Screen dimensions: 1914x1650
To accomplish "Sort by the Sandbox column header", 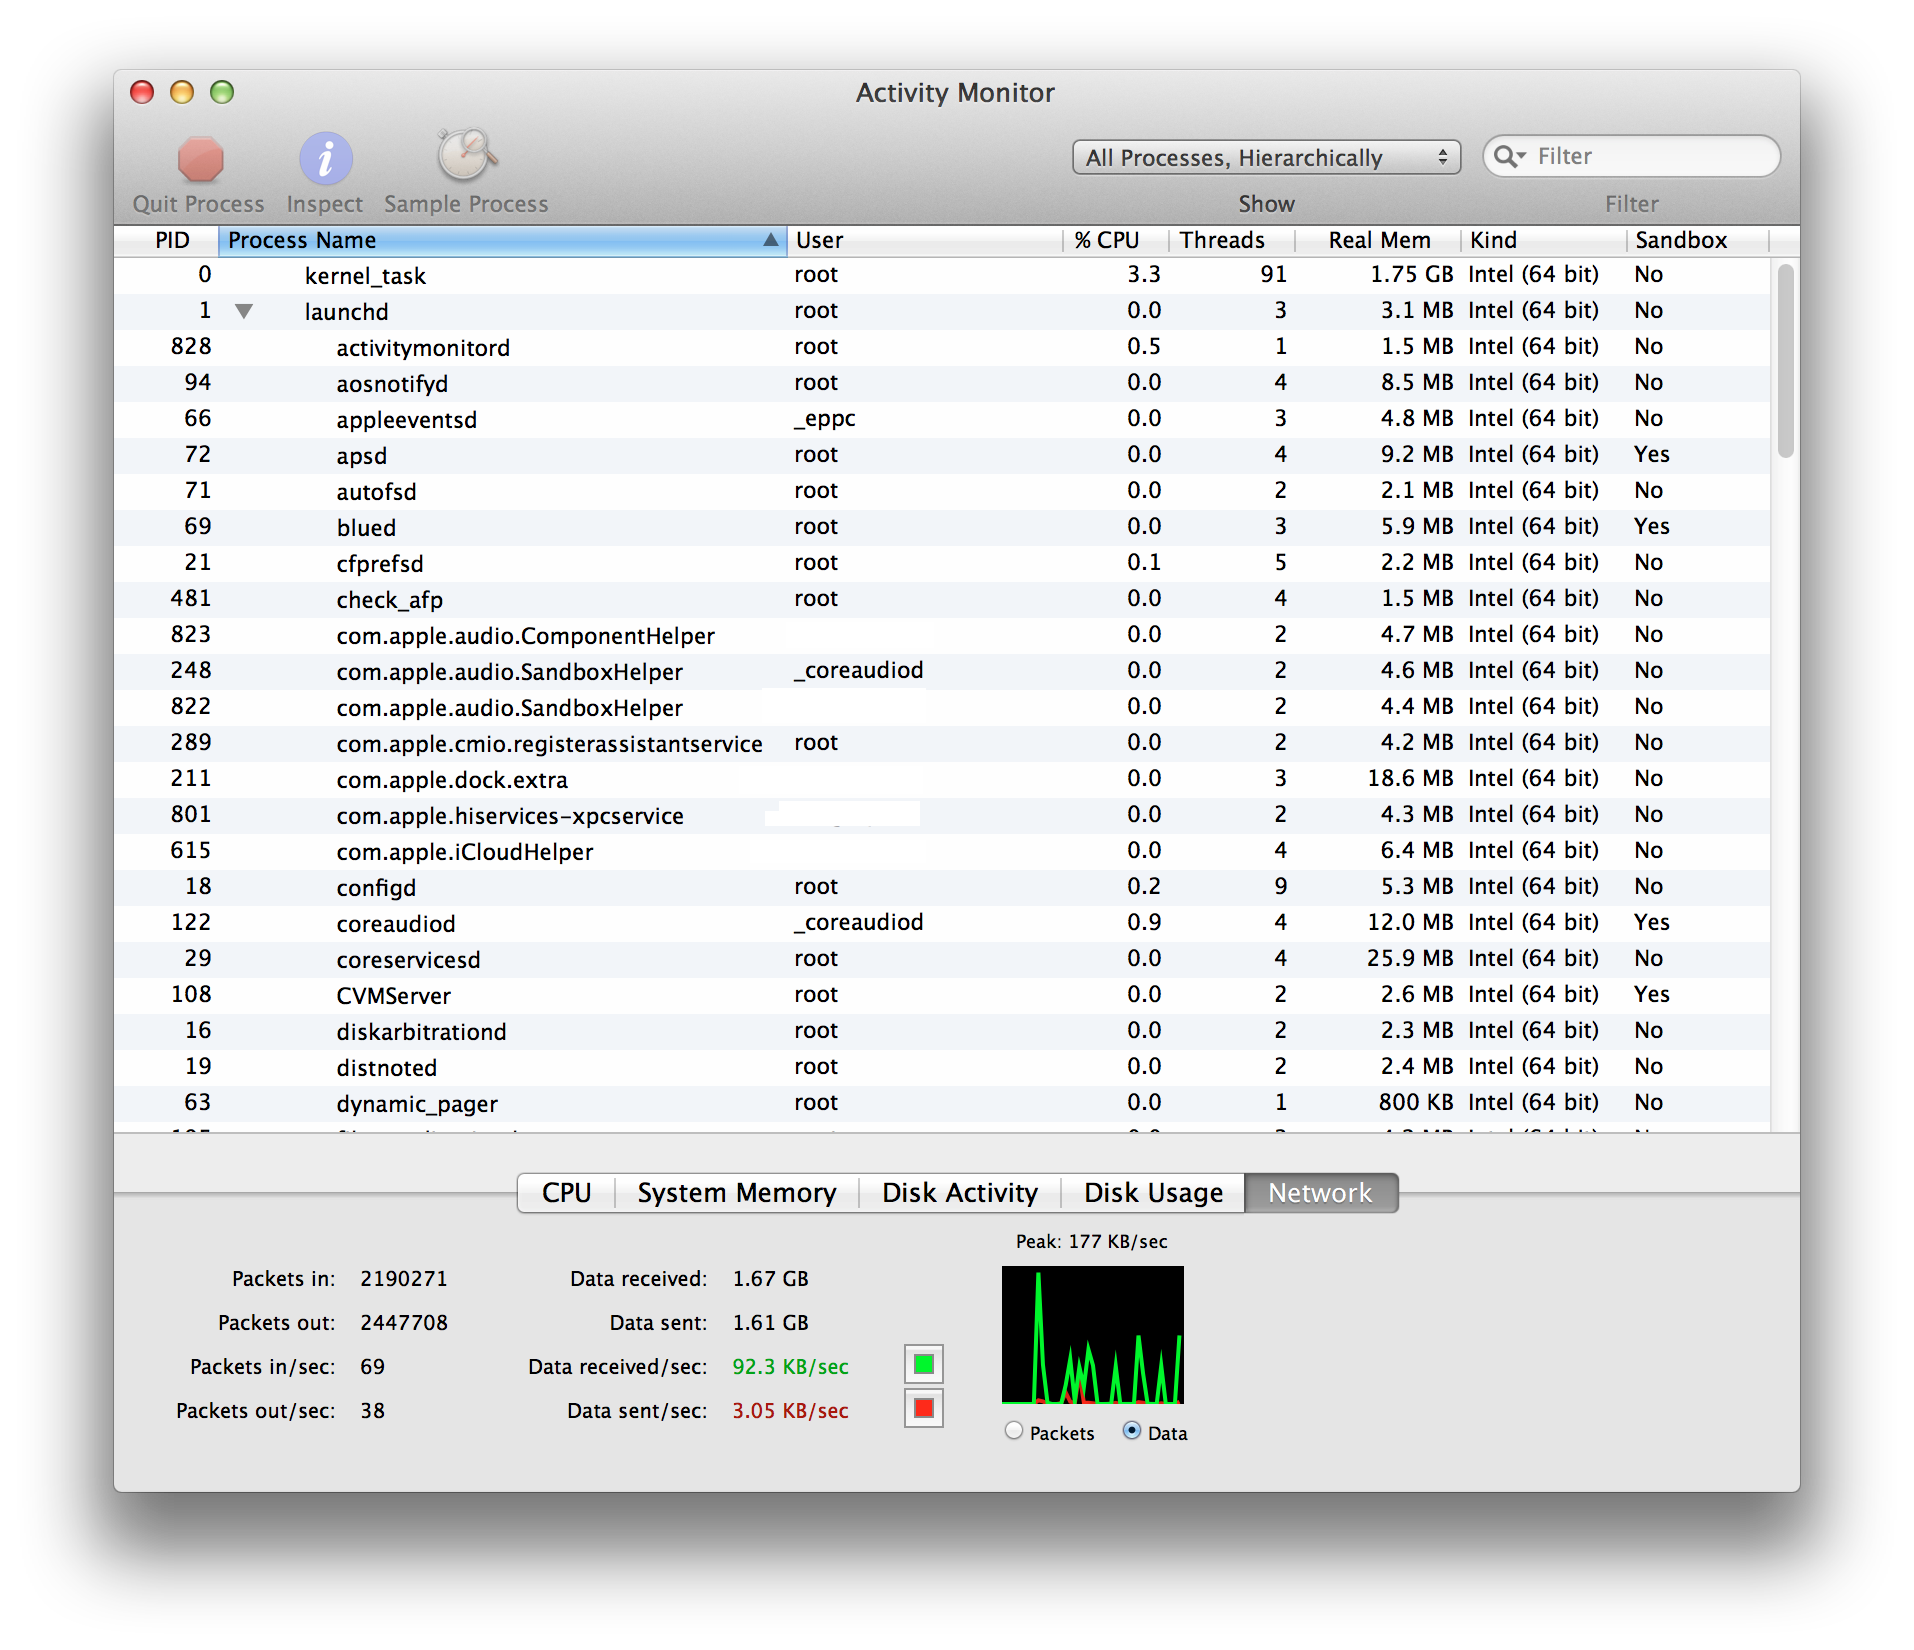I will click(x=1697, y=240).
